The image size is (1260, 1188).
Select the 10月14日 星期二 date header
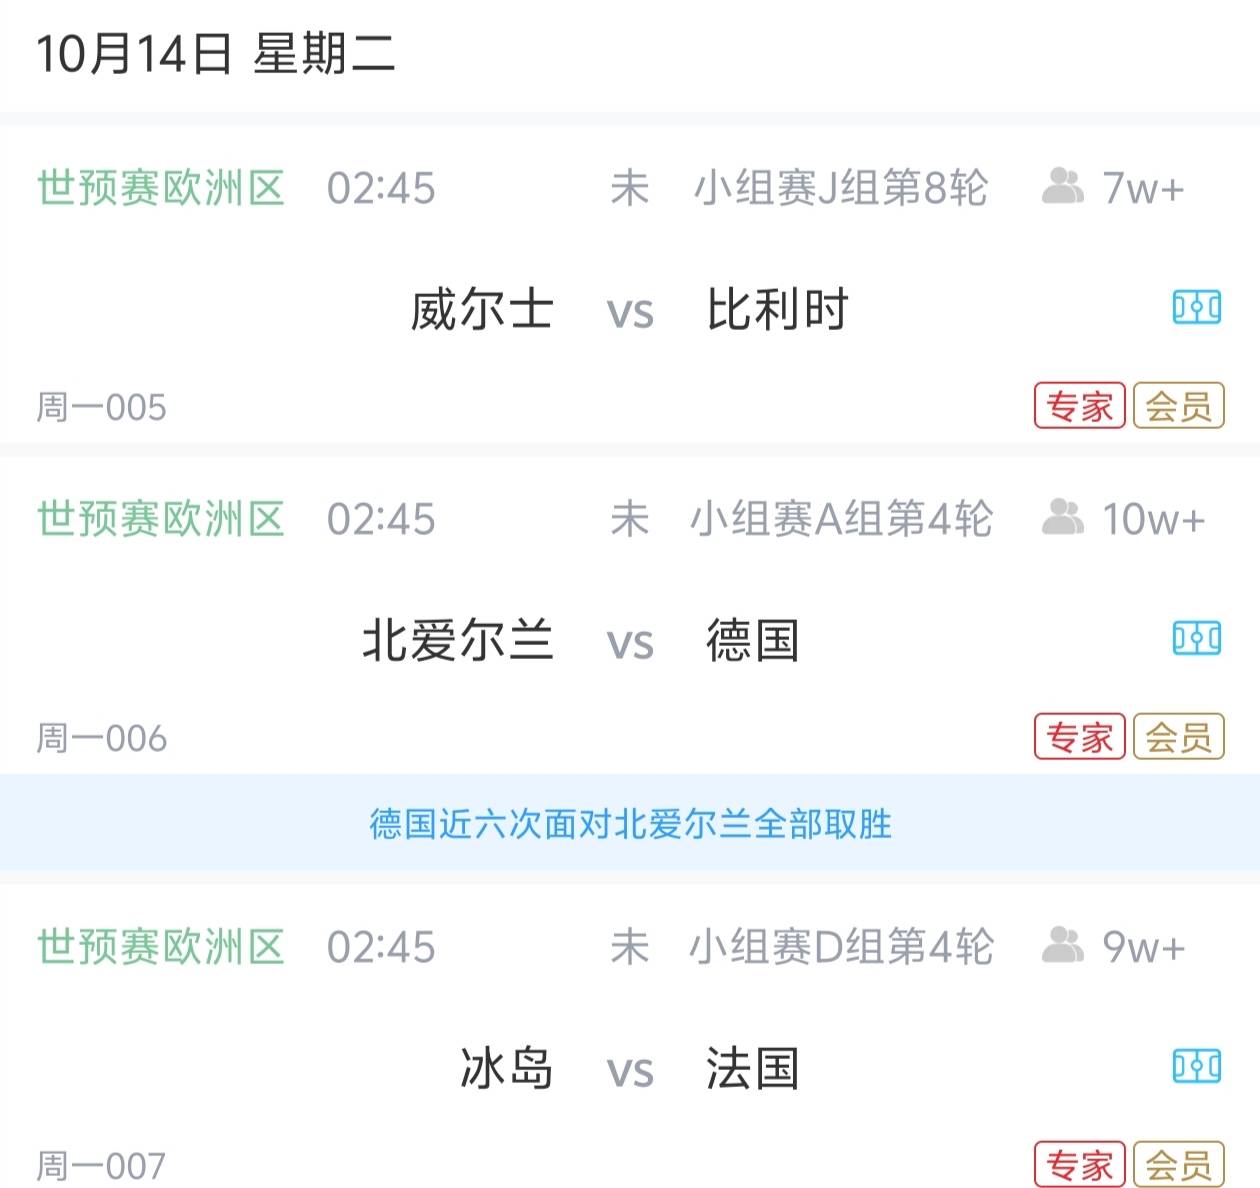215,54
